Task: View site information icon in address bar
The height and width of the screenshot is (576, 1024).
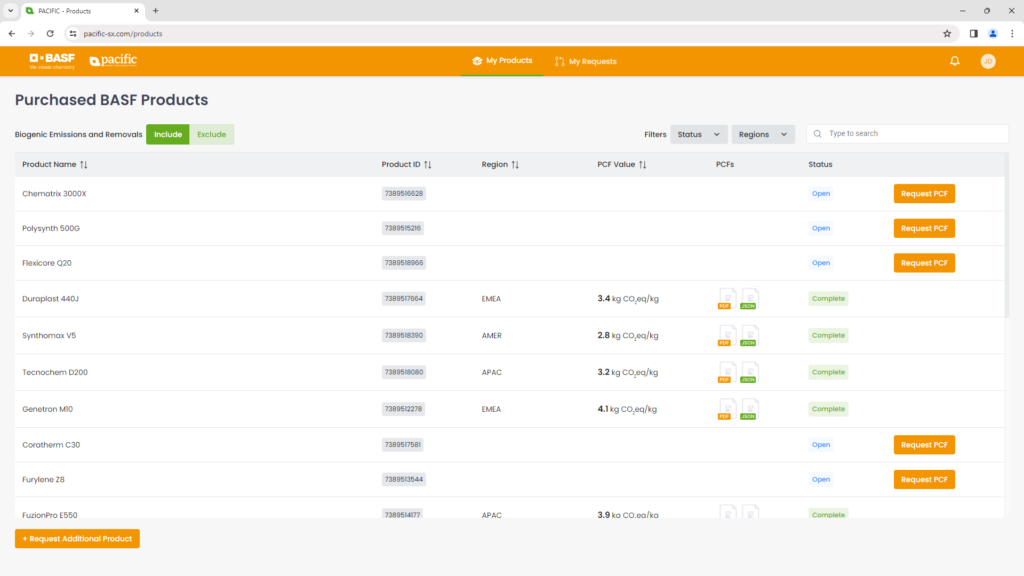Action: tap(73, 33)
